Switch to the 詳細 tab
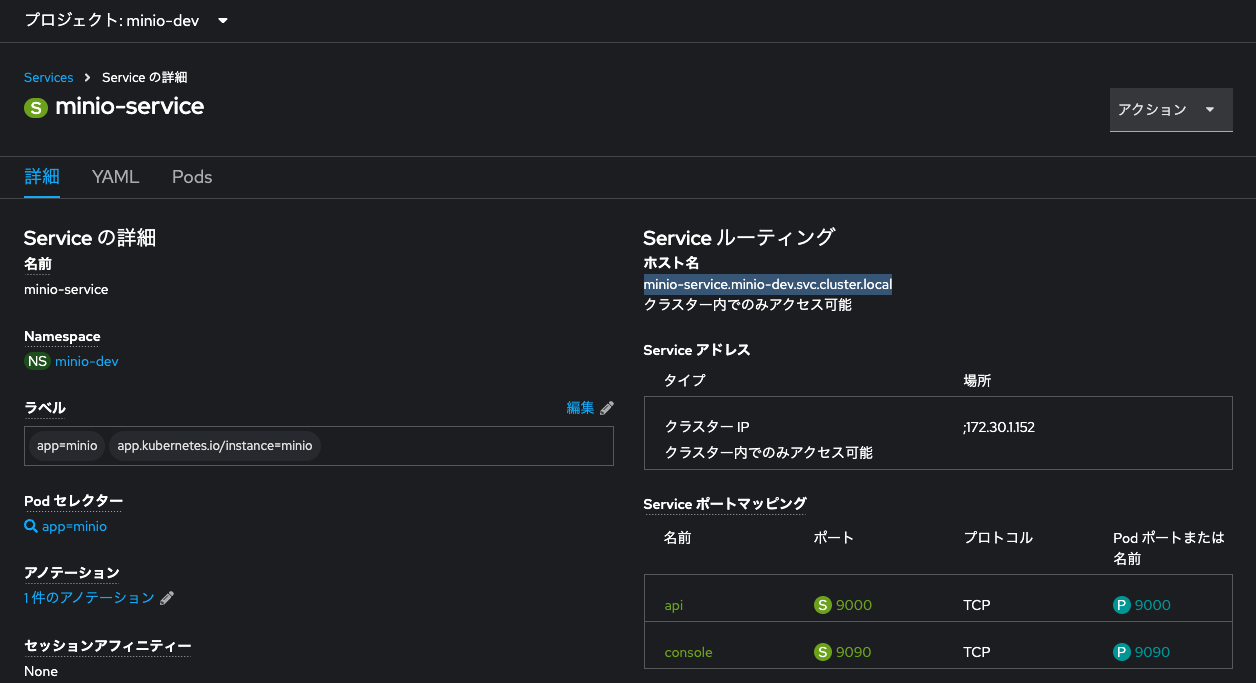This screenshot has height=683, width=1256. pyautogui.click(x=42, y=177)
